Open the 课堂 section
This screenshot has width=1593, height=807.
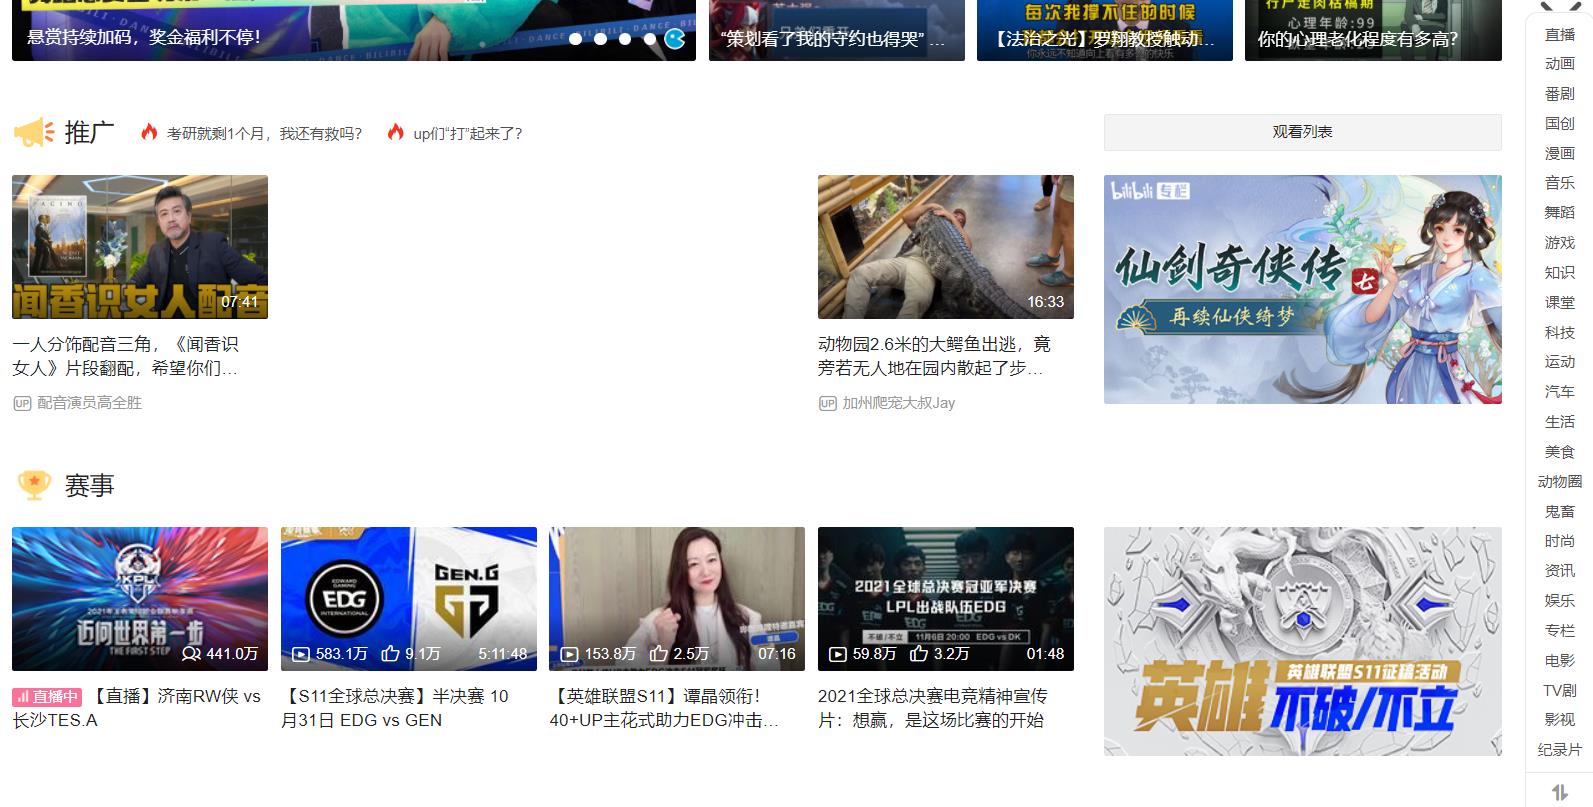click(x=1560, y=302)
